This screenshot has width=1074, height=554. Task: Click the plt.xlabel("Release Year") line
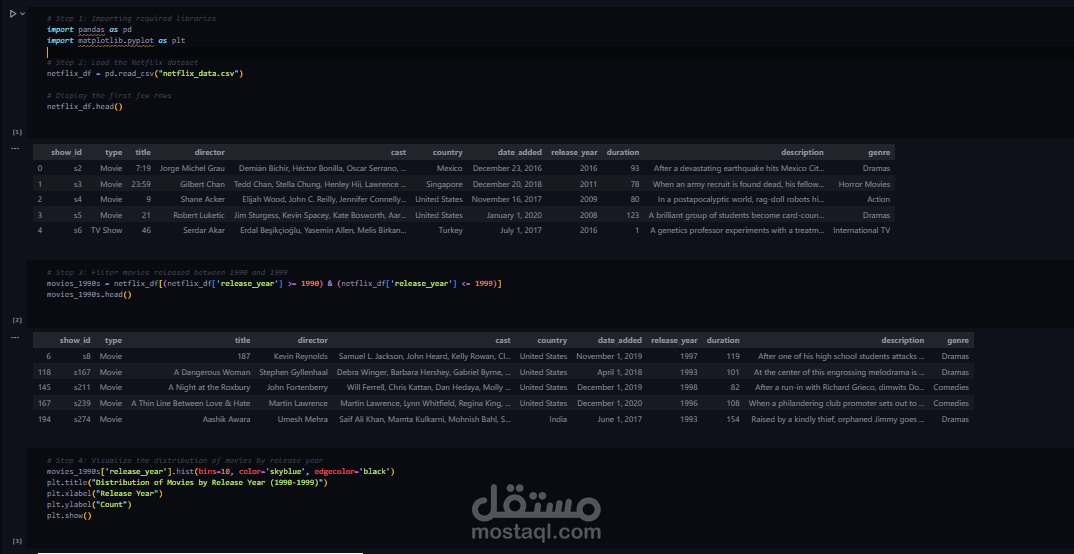(x=105, y=494)
